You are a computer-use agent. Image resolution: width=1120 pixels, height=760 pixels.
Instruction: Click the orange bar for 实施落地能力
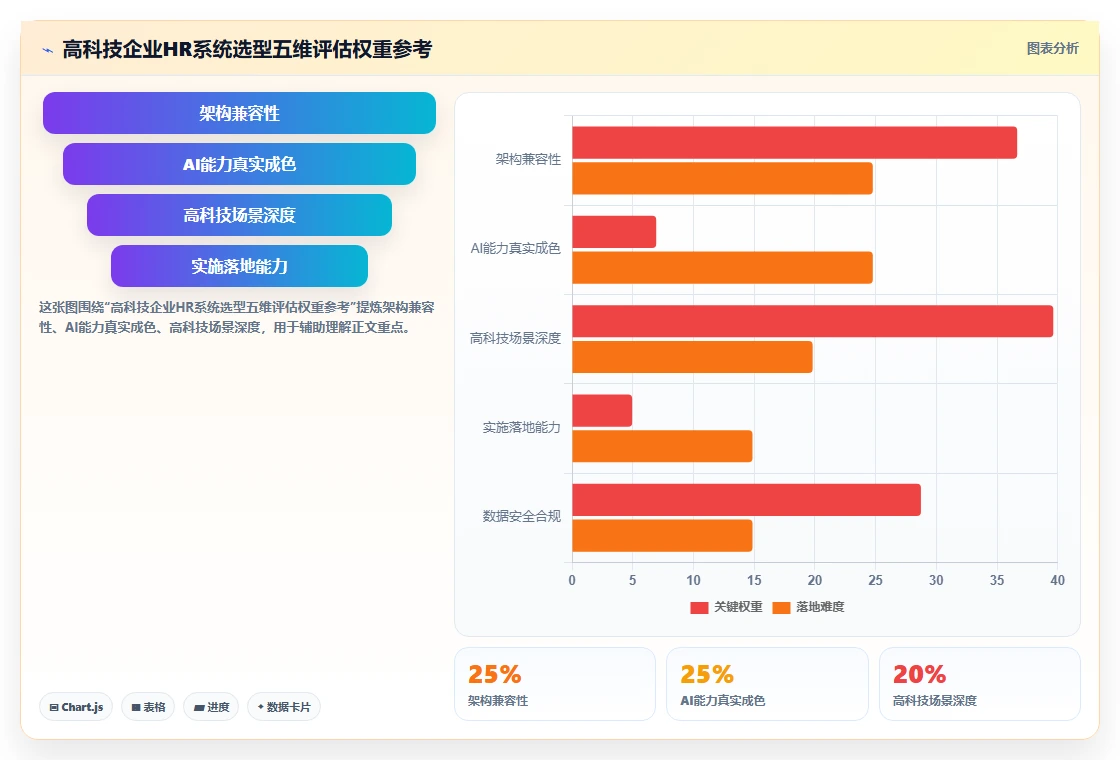click(x=662, y=446)
